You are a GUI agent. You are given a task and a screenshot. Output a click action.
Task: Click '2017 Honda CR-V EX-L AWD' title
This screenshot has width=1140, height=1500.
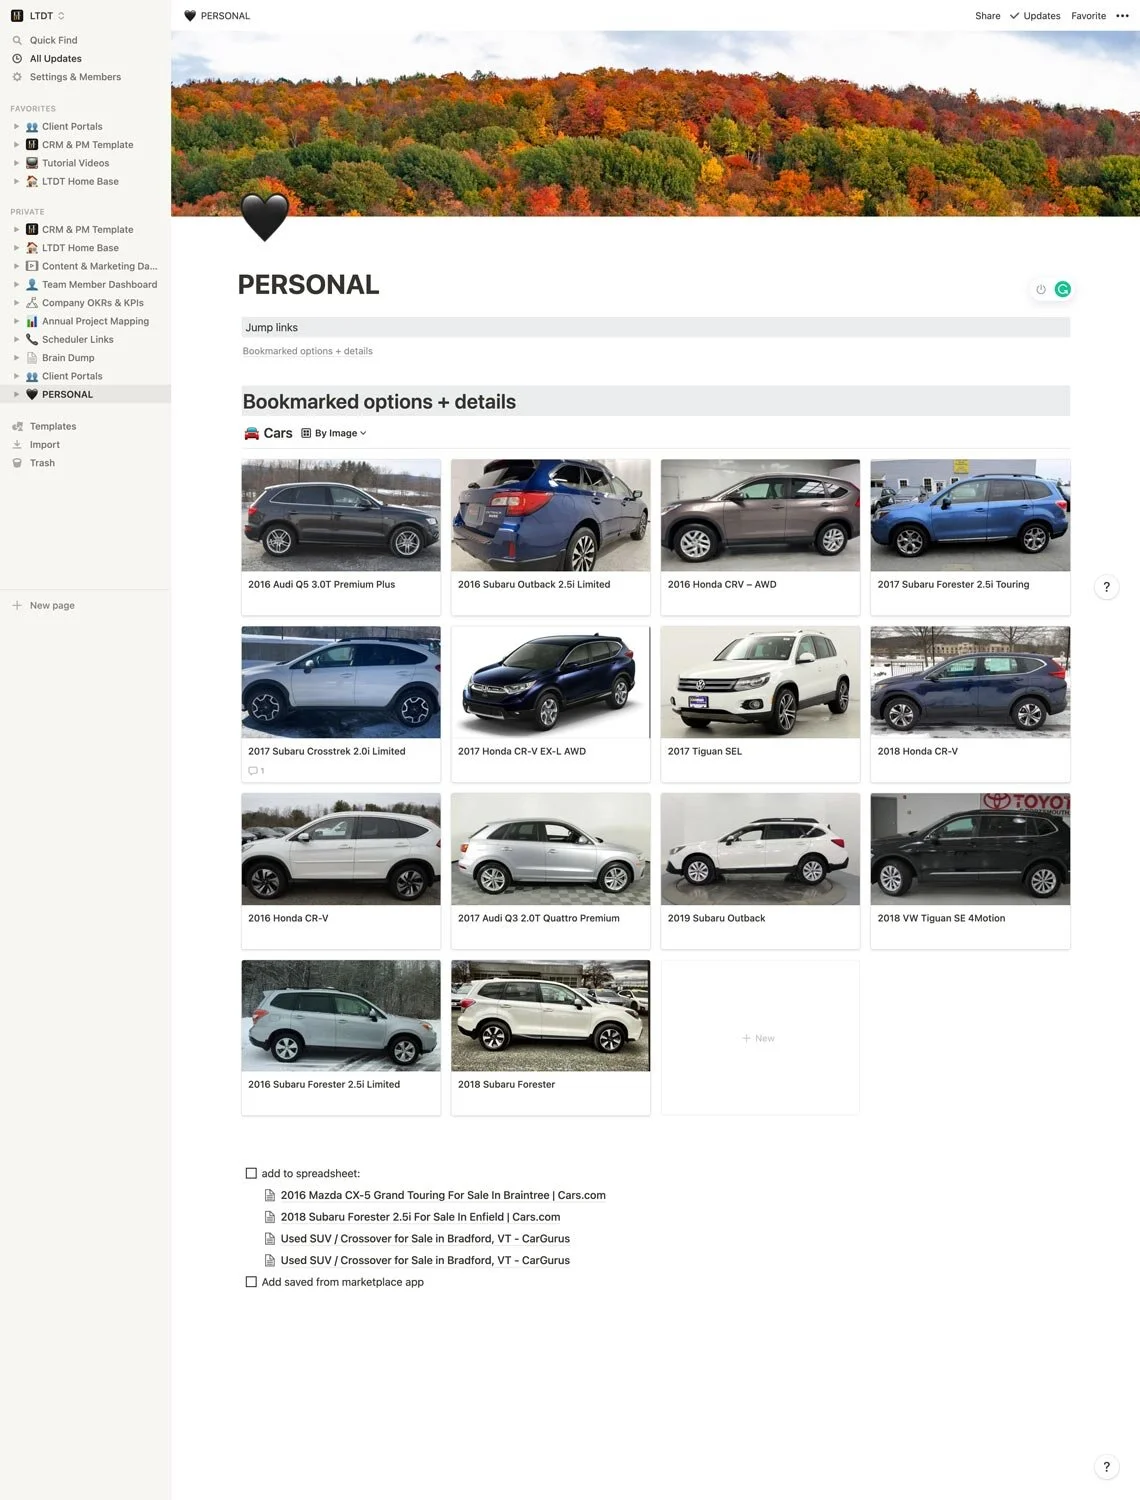(x=522, y=751)
